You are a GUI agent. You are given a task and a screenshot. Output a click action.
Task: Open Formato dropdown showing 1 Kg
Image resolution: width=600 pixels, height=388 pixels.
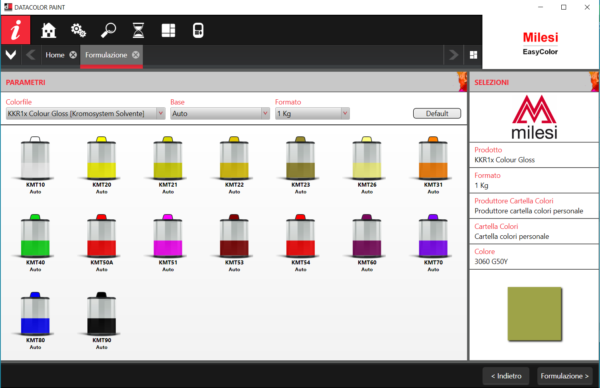tap(312, 114)
